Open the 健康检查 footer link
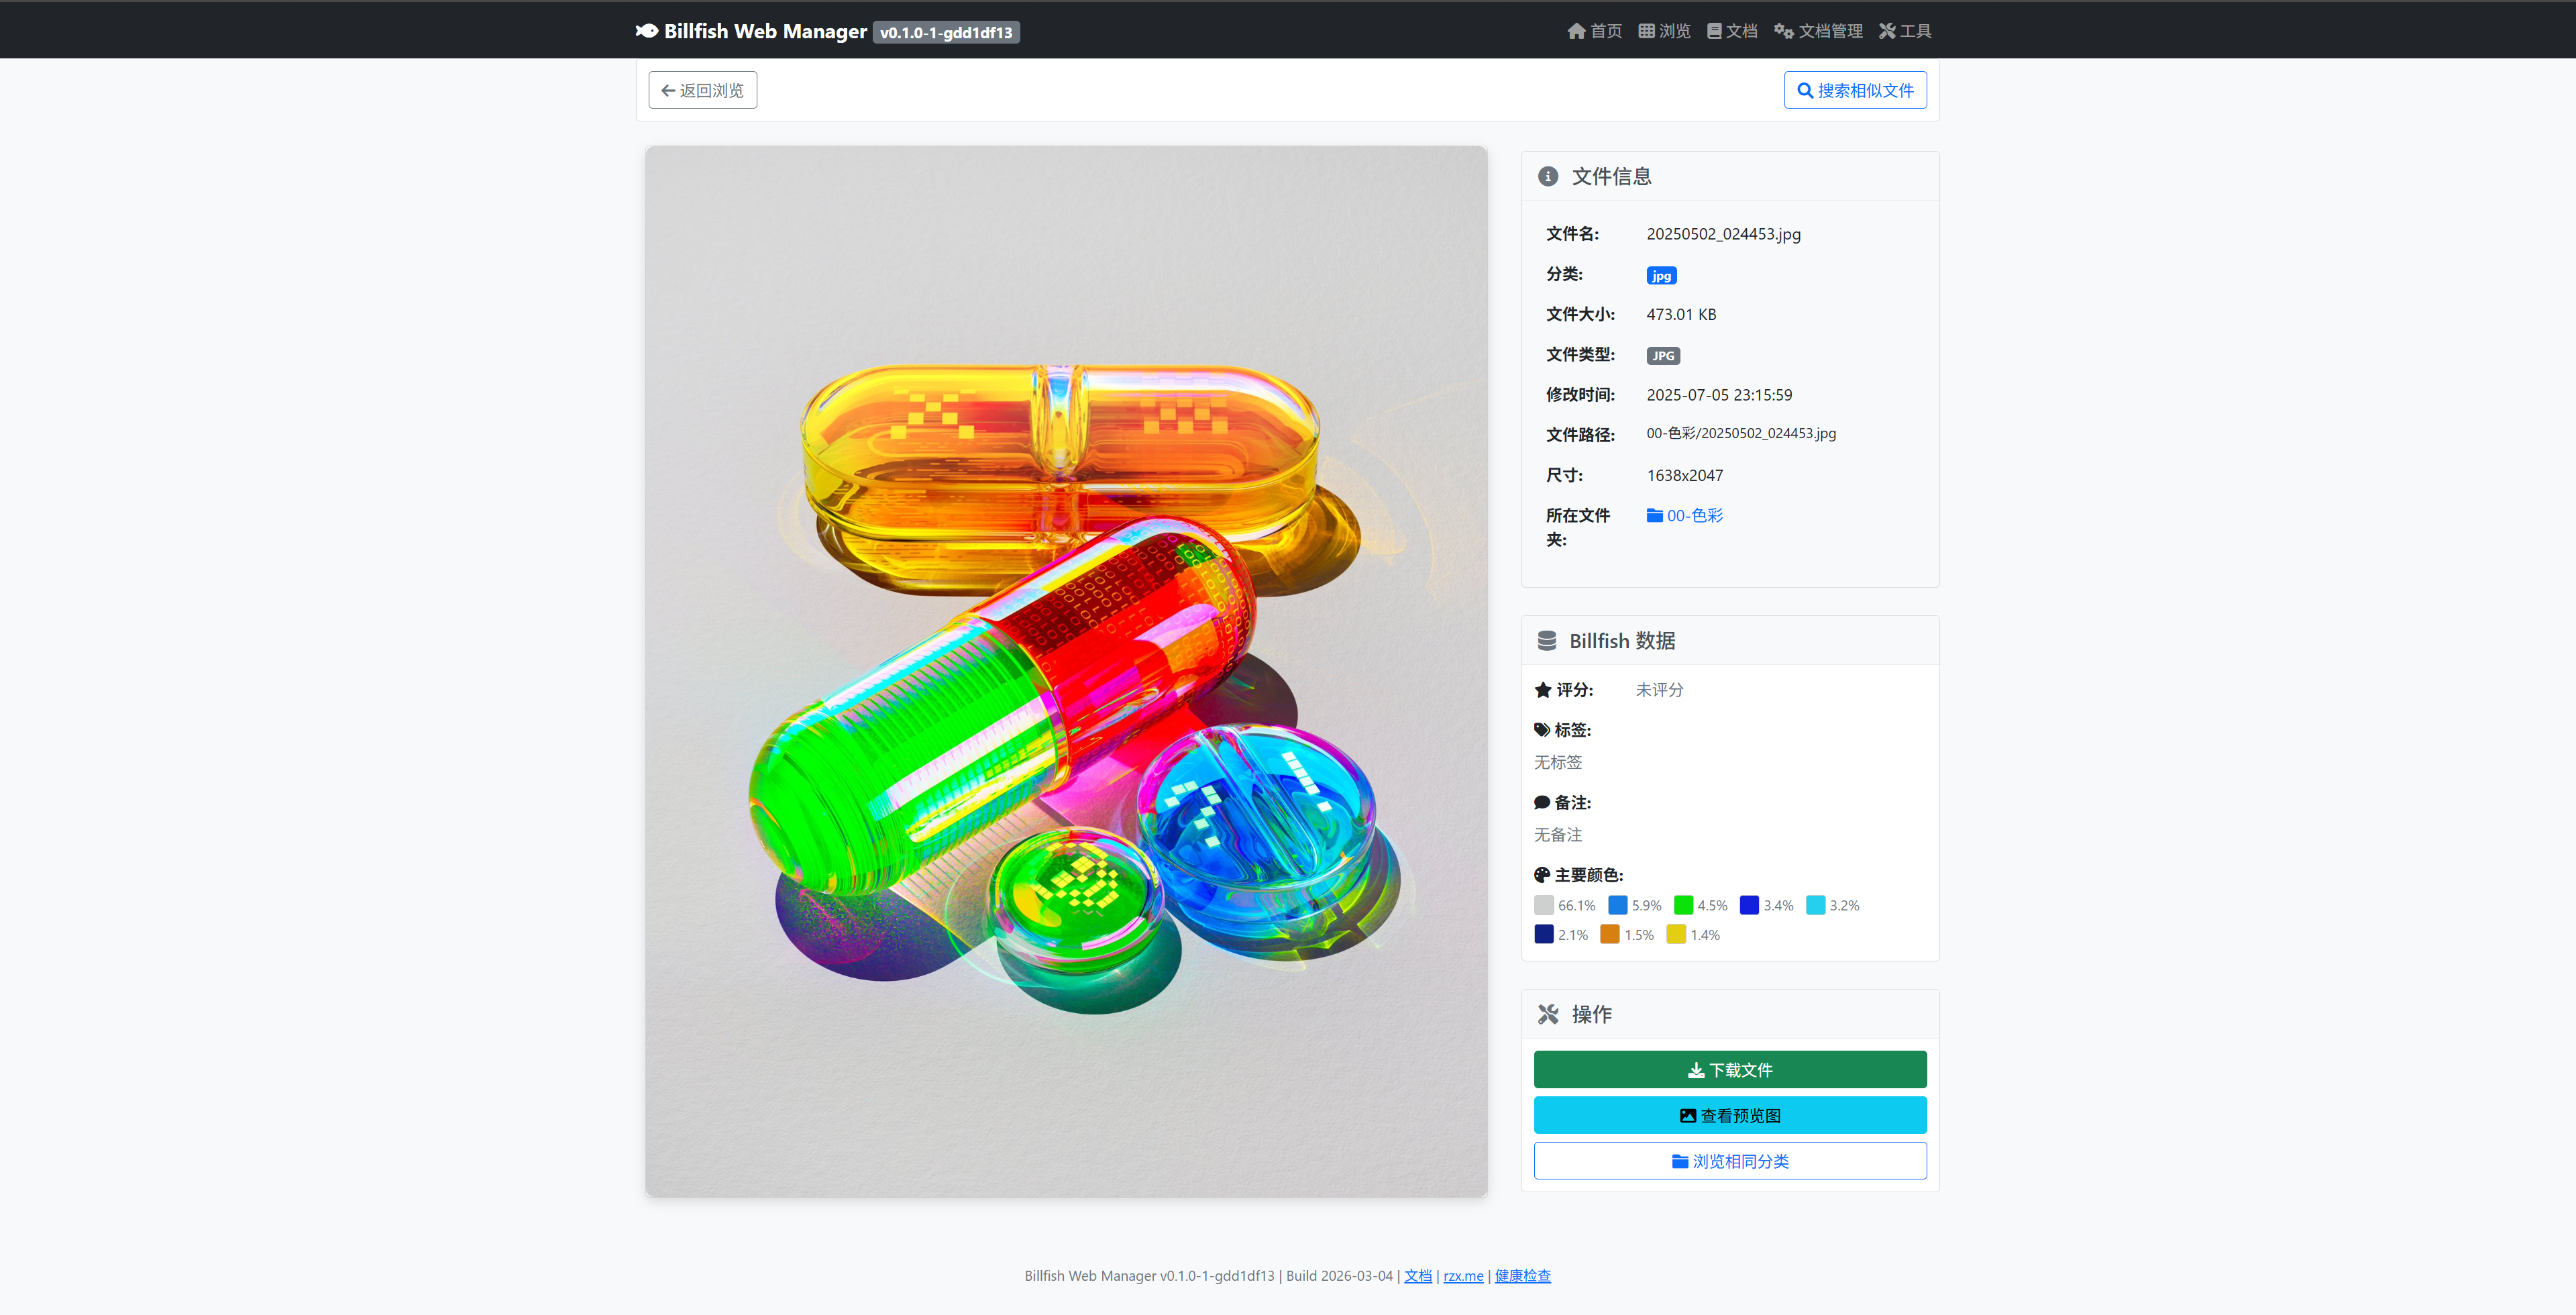The image size is (2576, 1315). pyautogui.click(x=1522, y=1276)
